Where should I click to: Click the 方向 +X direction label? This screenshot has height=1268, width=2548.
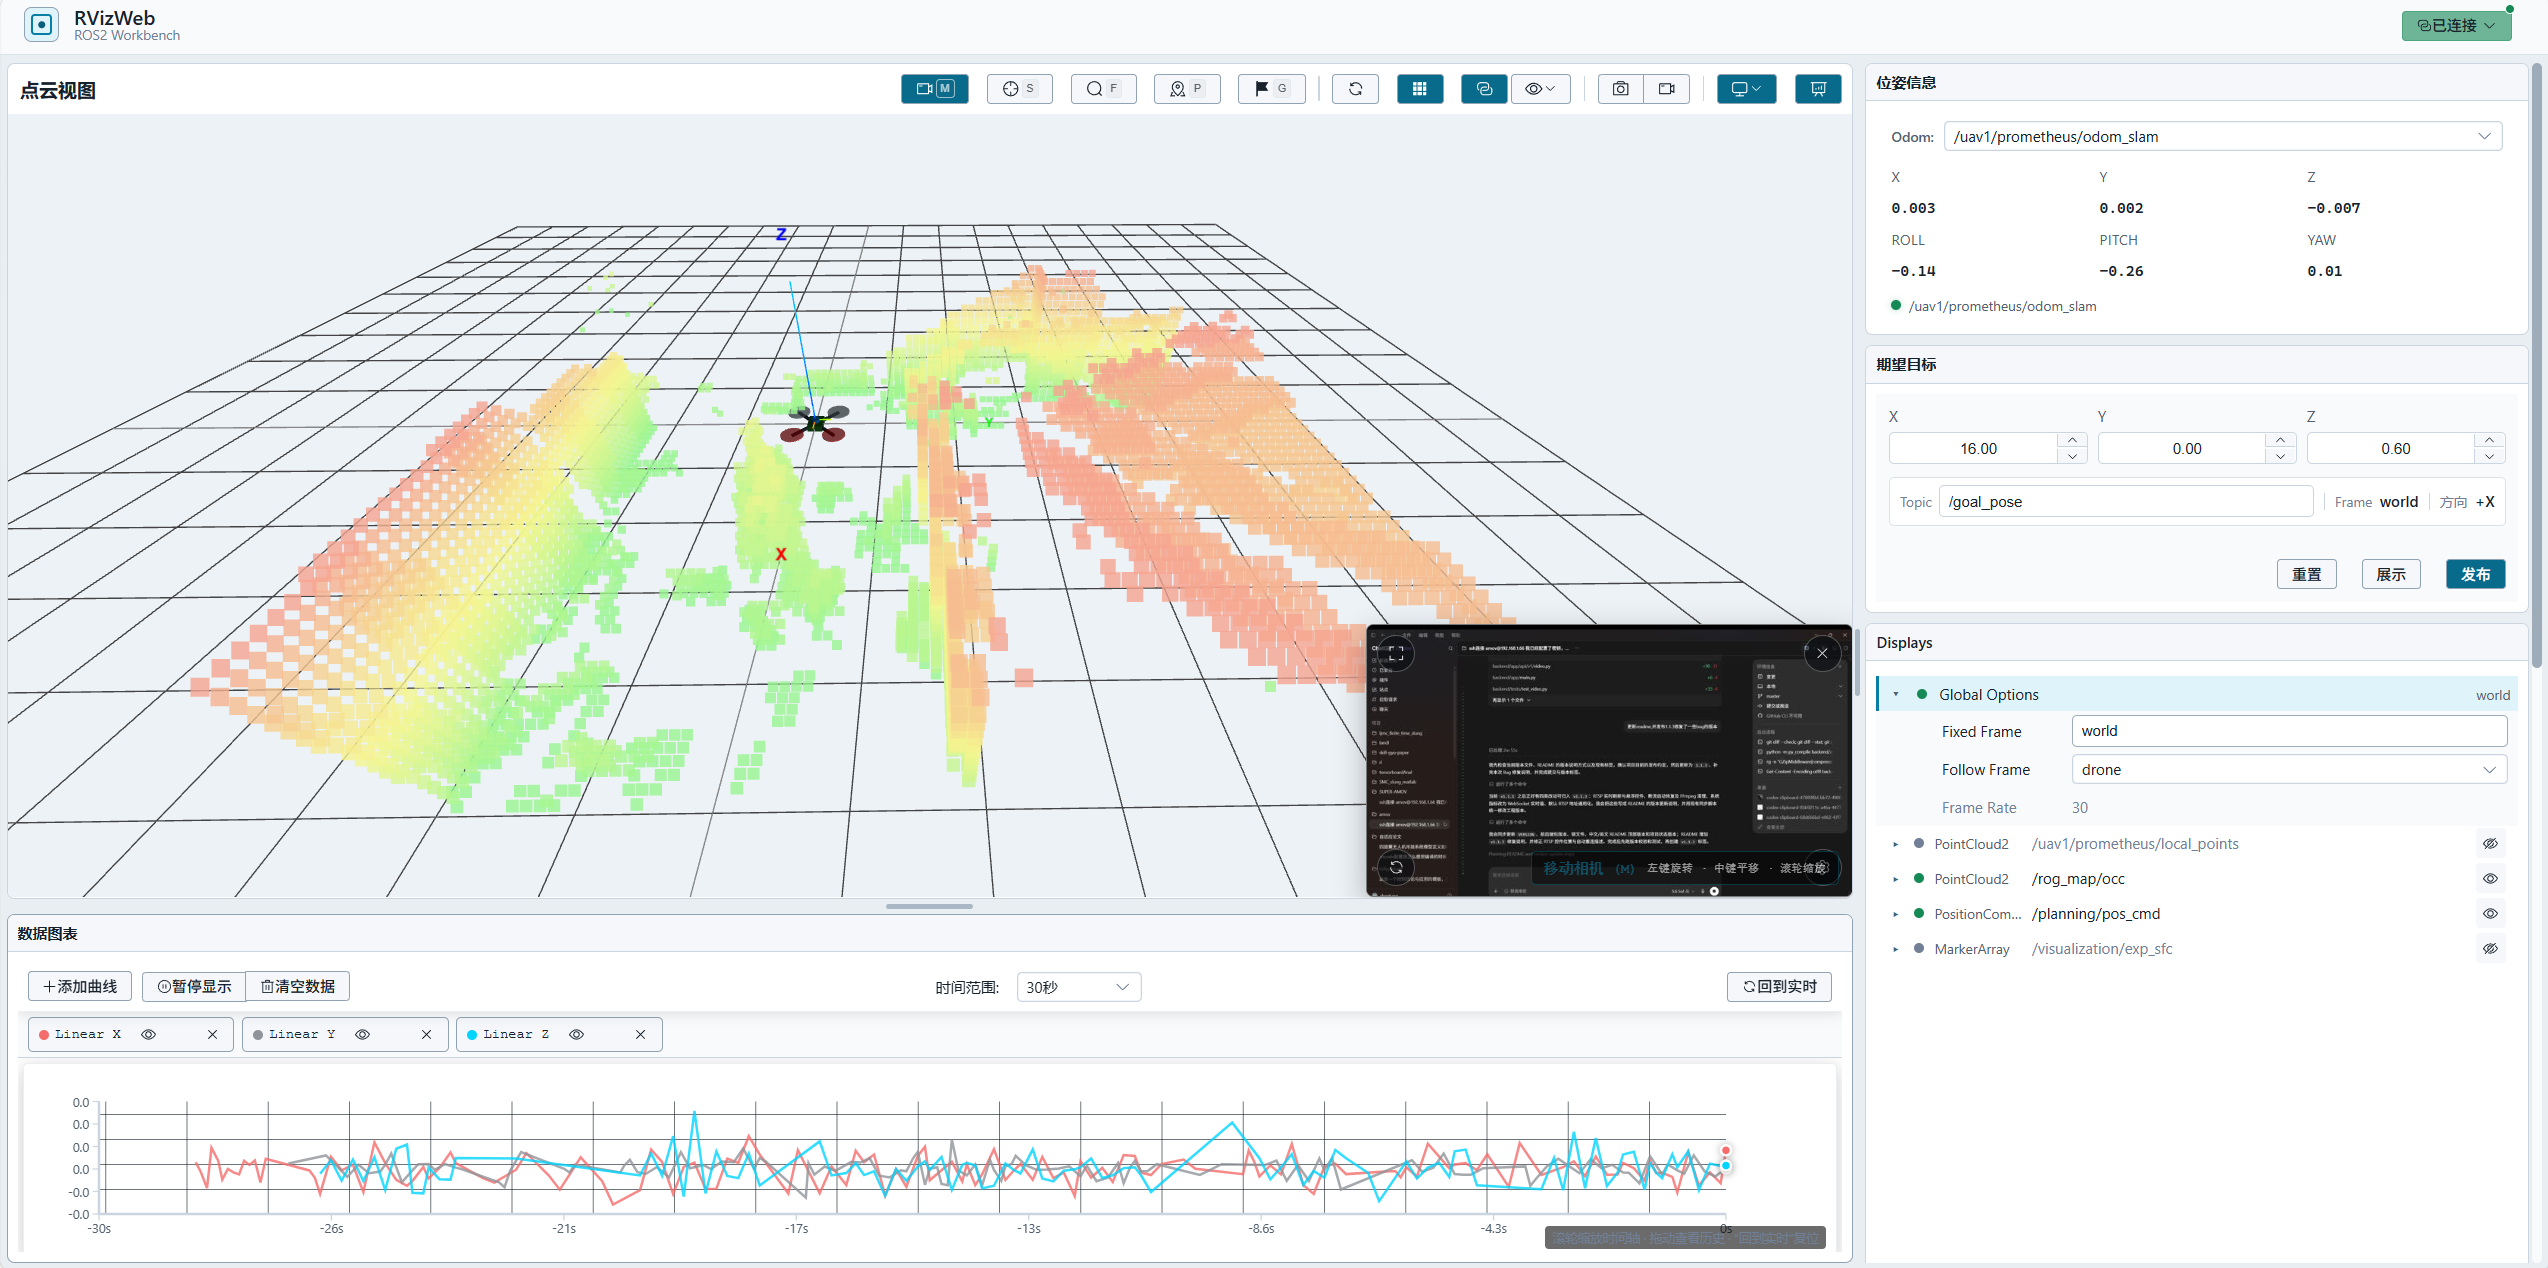2466,502
